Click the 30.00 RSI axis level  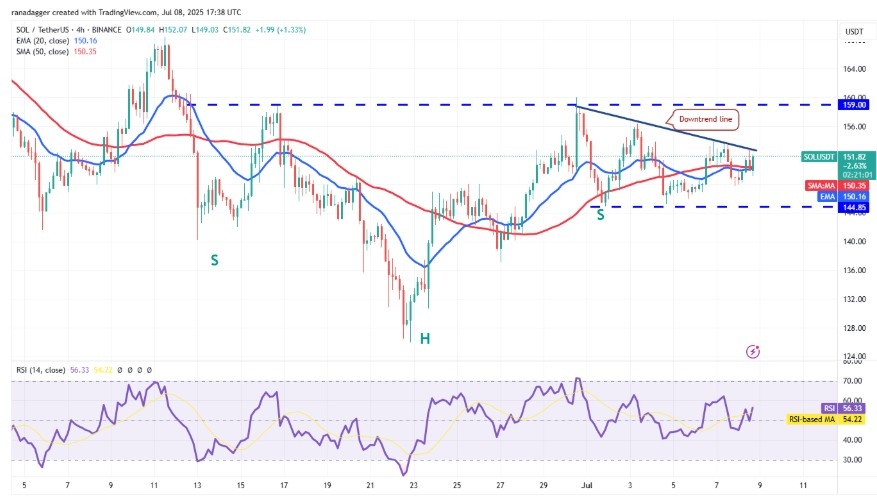(852, 460)
